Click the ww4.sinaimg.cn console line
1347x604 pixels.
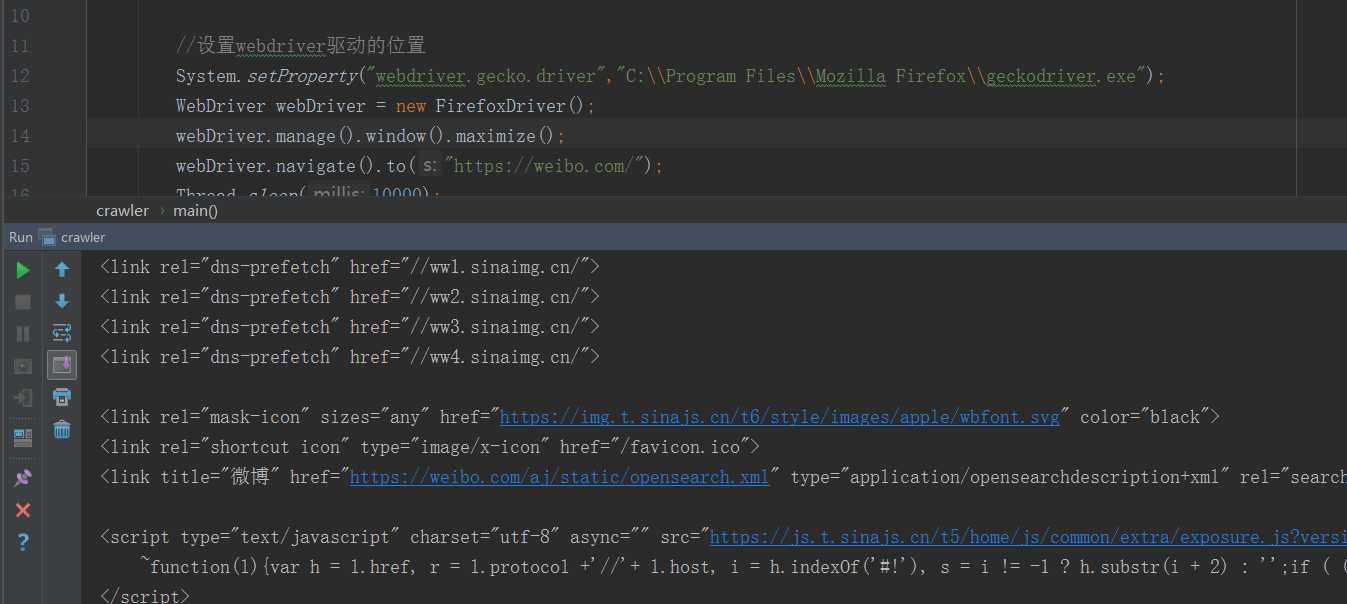(x=350, y=357)
